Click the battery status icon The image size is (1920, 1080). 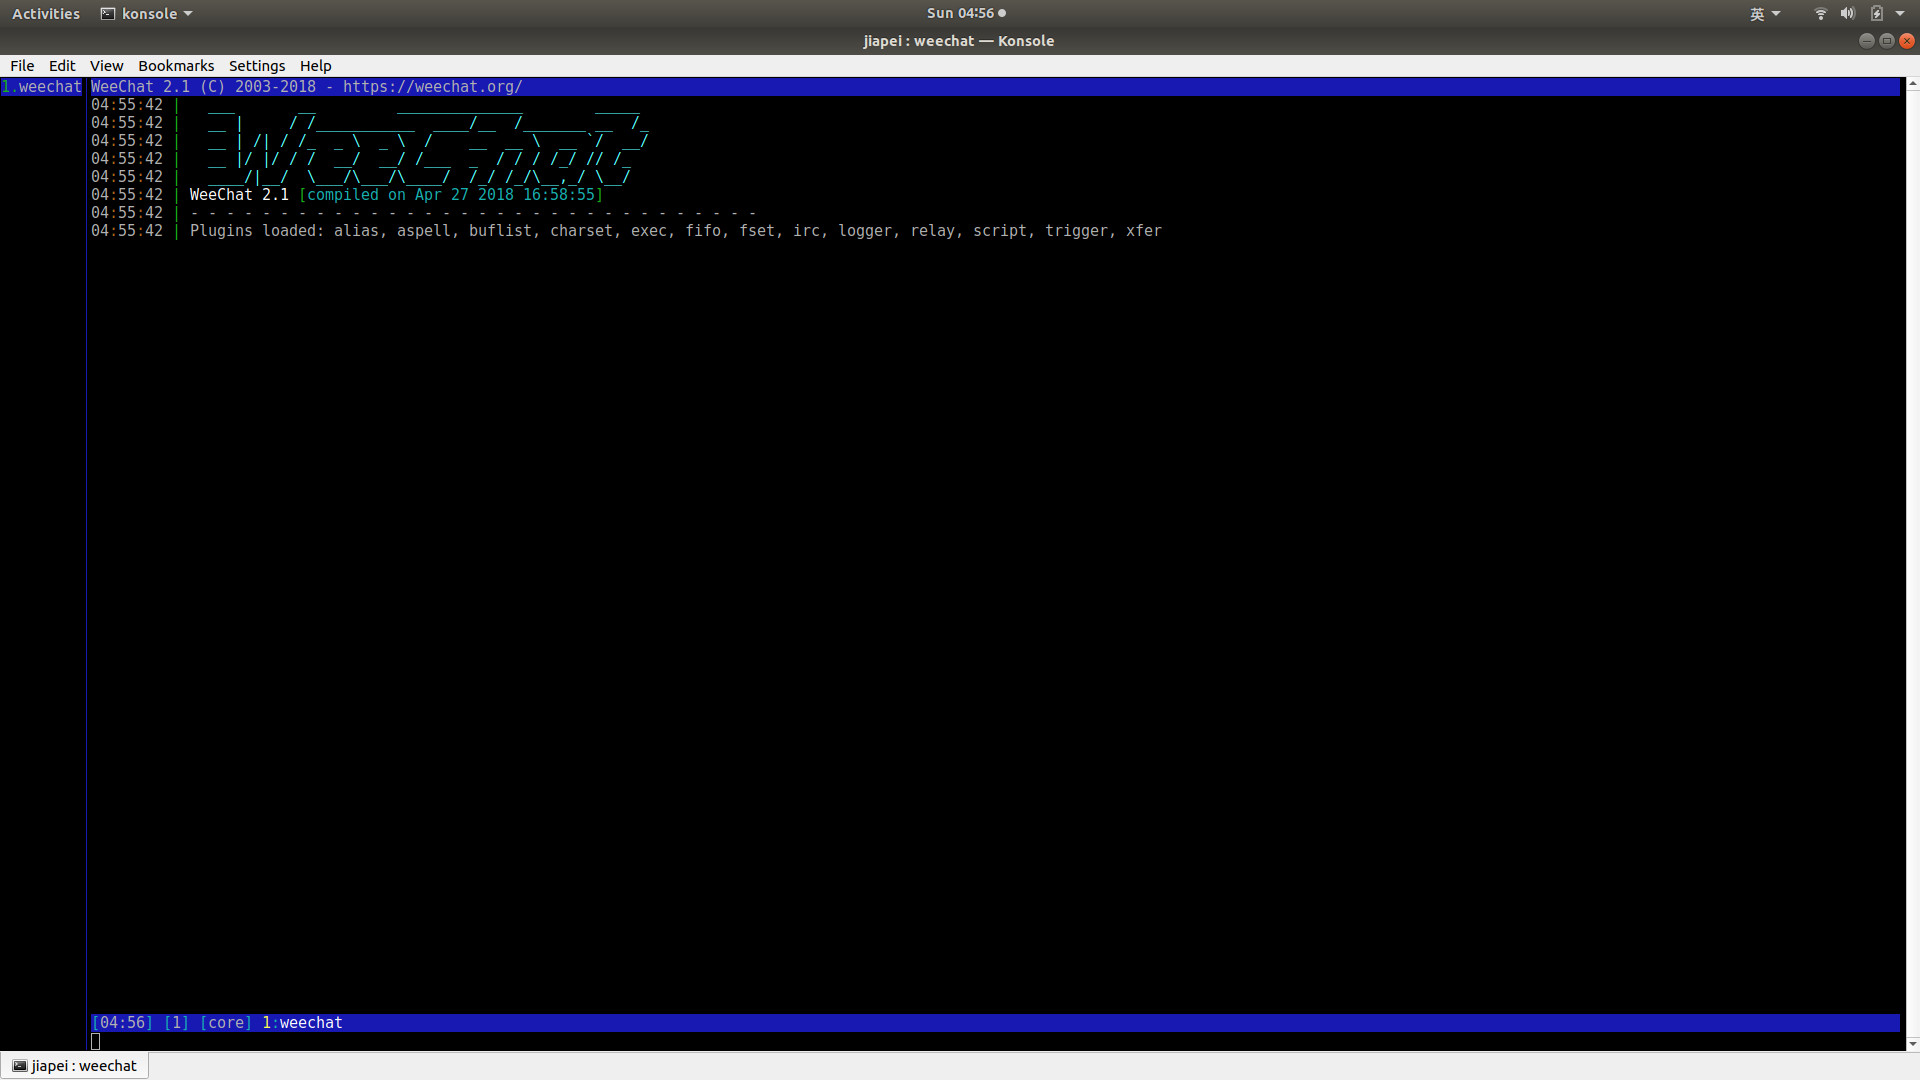click(1876, 14)
